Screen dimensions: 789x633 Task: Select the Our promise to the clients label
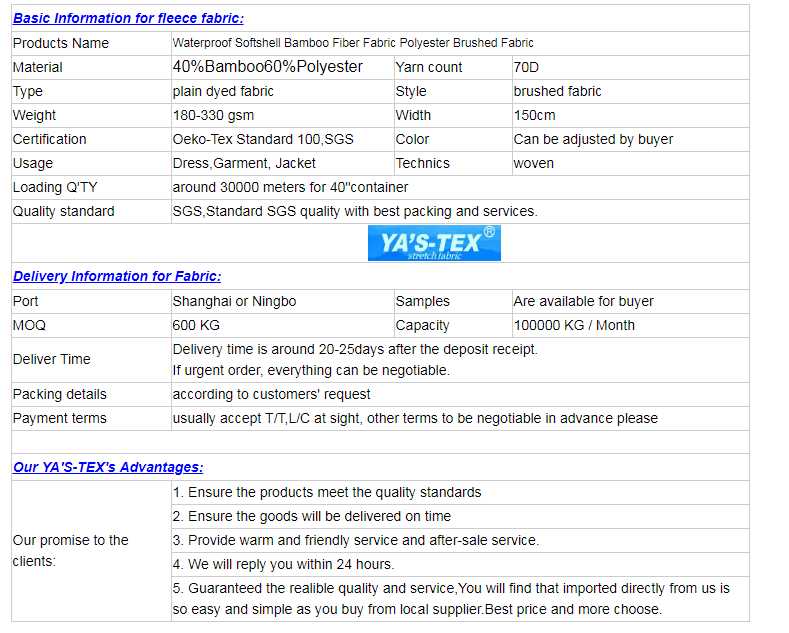click(70, 550)
